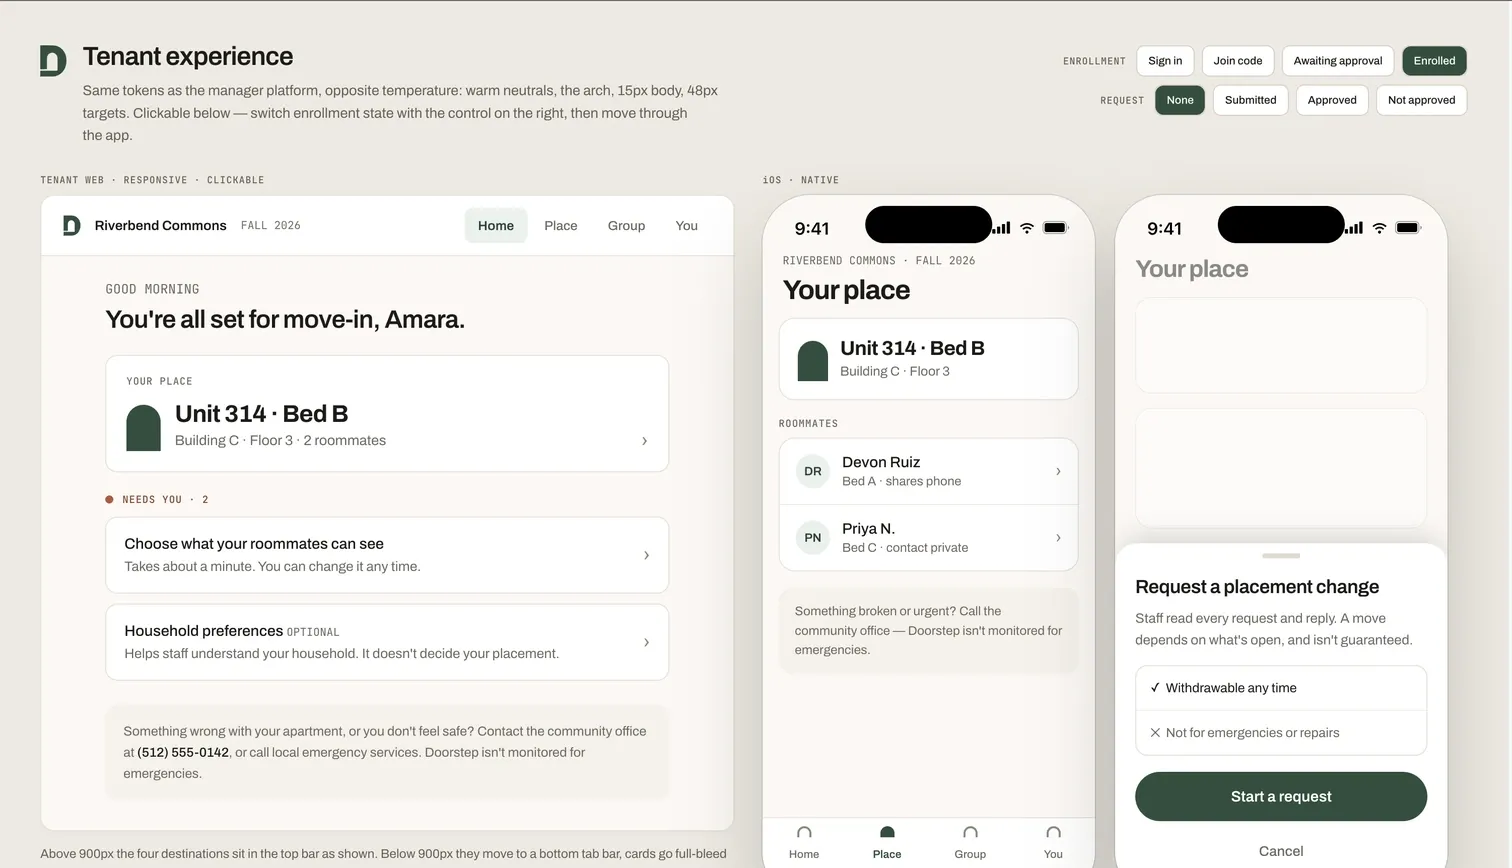Click the Start a request button
Screen dimensions: 1512x868
coord(1281,797)
